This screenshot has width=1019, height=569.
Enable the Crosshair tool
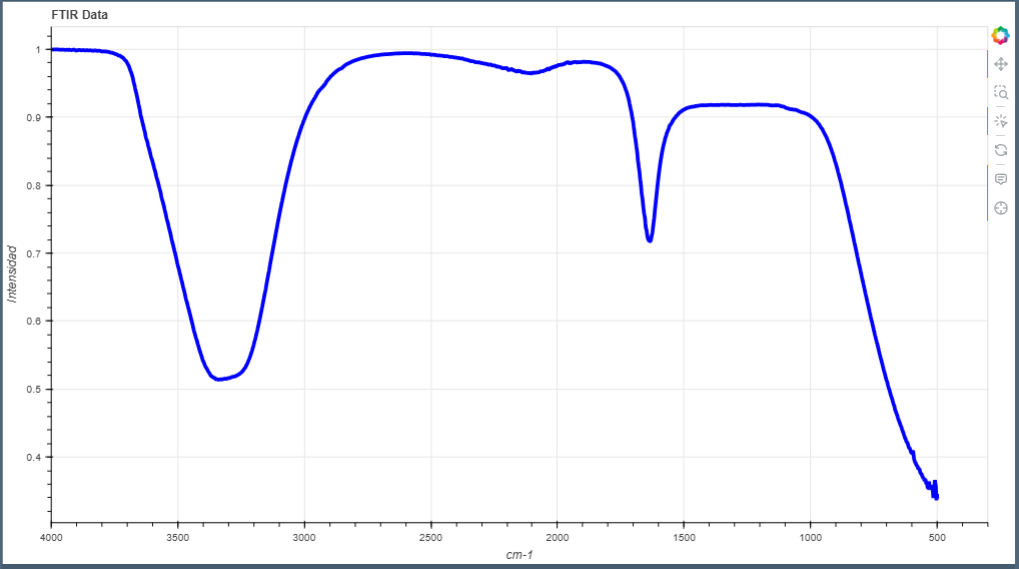1000,208
